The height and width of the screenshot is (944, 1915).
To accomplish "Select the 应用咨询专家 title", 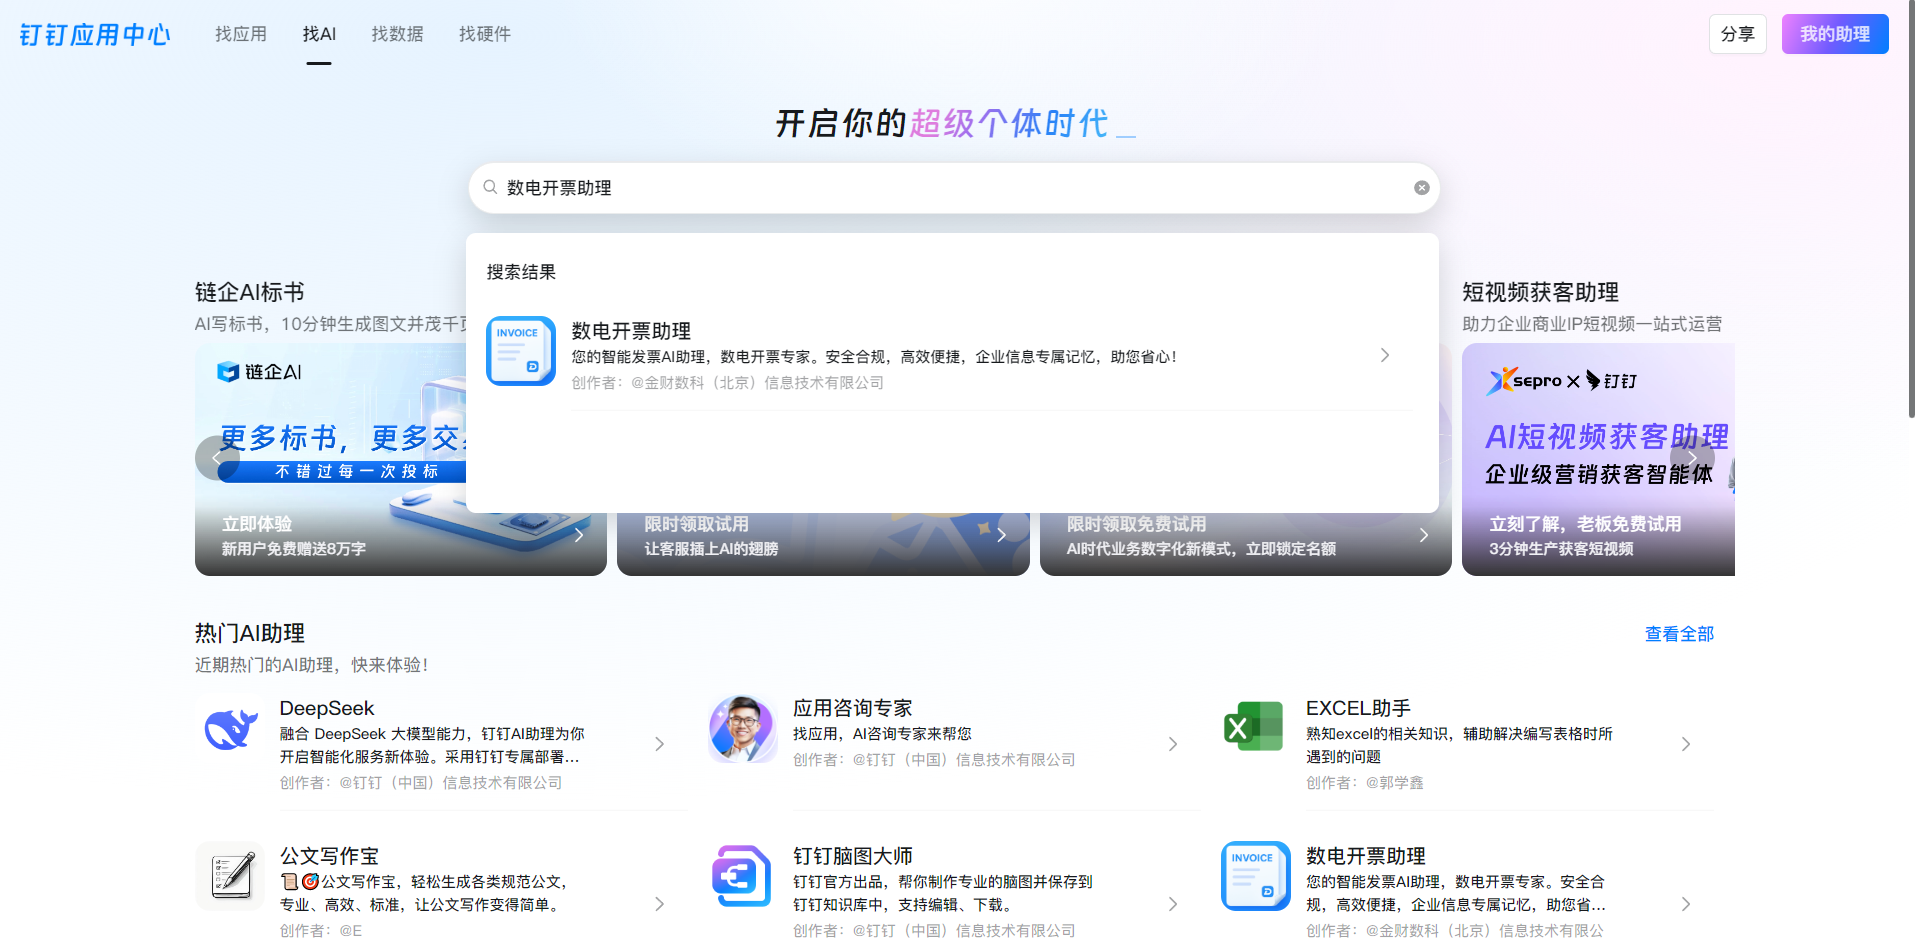I will tap(852, 708).
